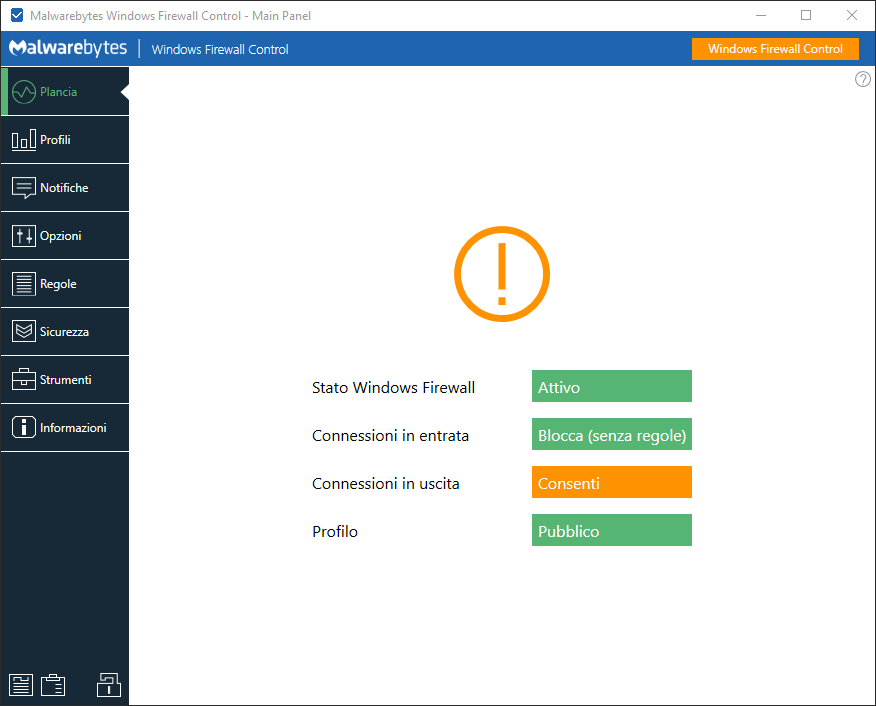The image size is (876, 706).
Task: Click the Windows Firewall Control header text
Action: [x=220, y=49]
